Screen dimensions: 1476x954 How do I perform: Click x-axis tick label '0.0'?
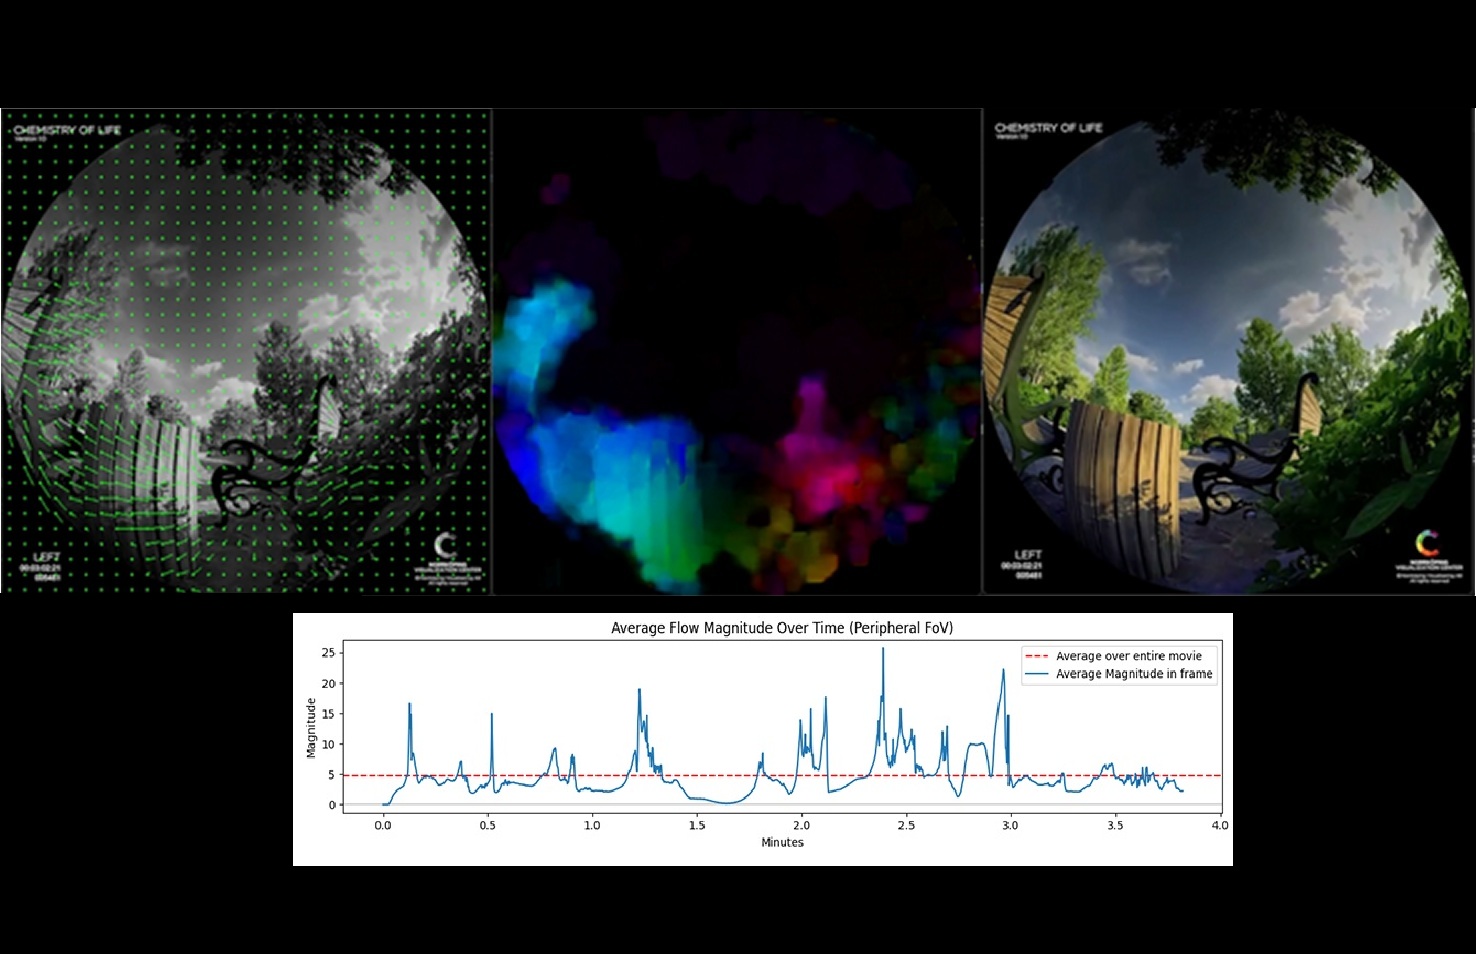383,825
